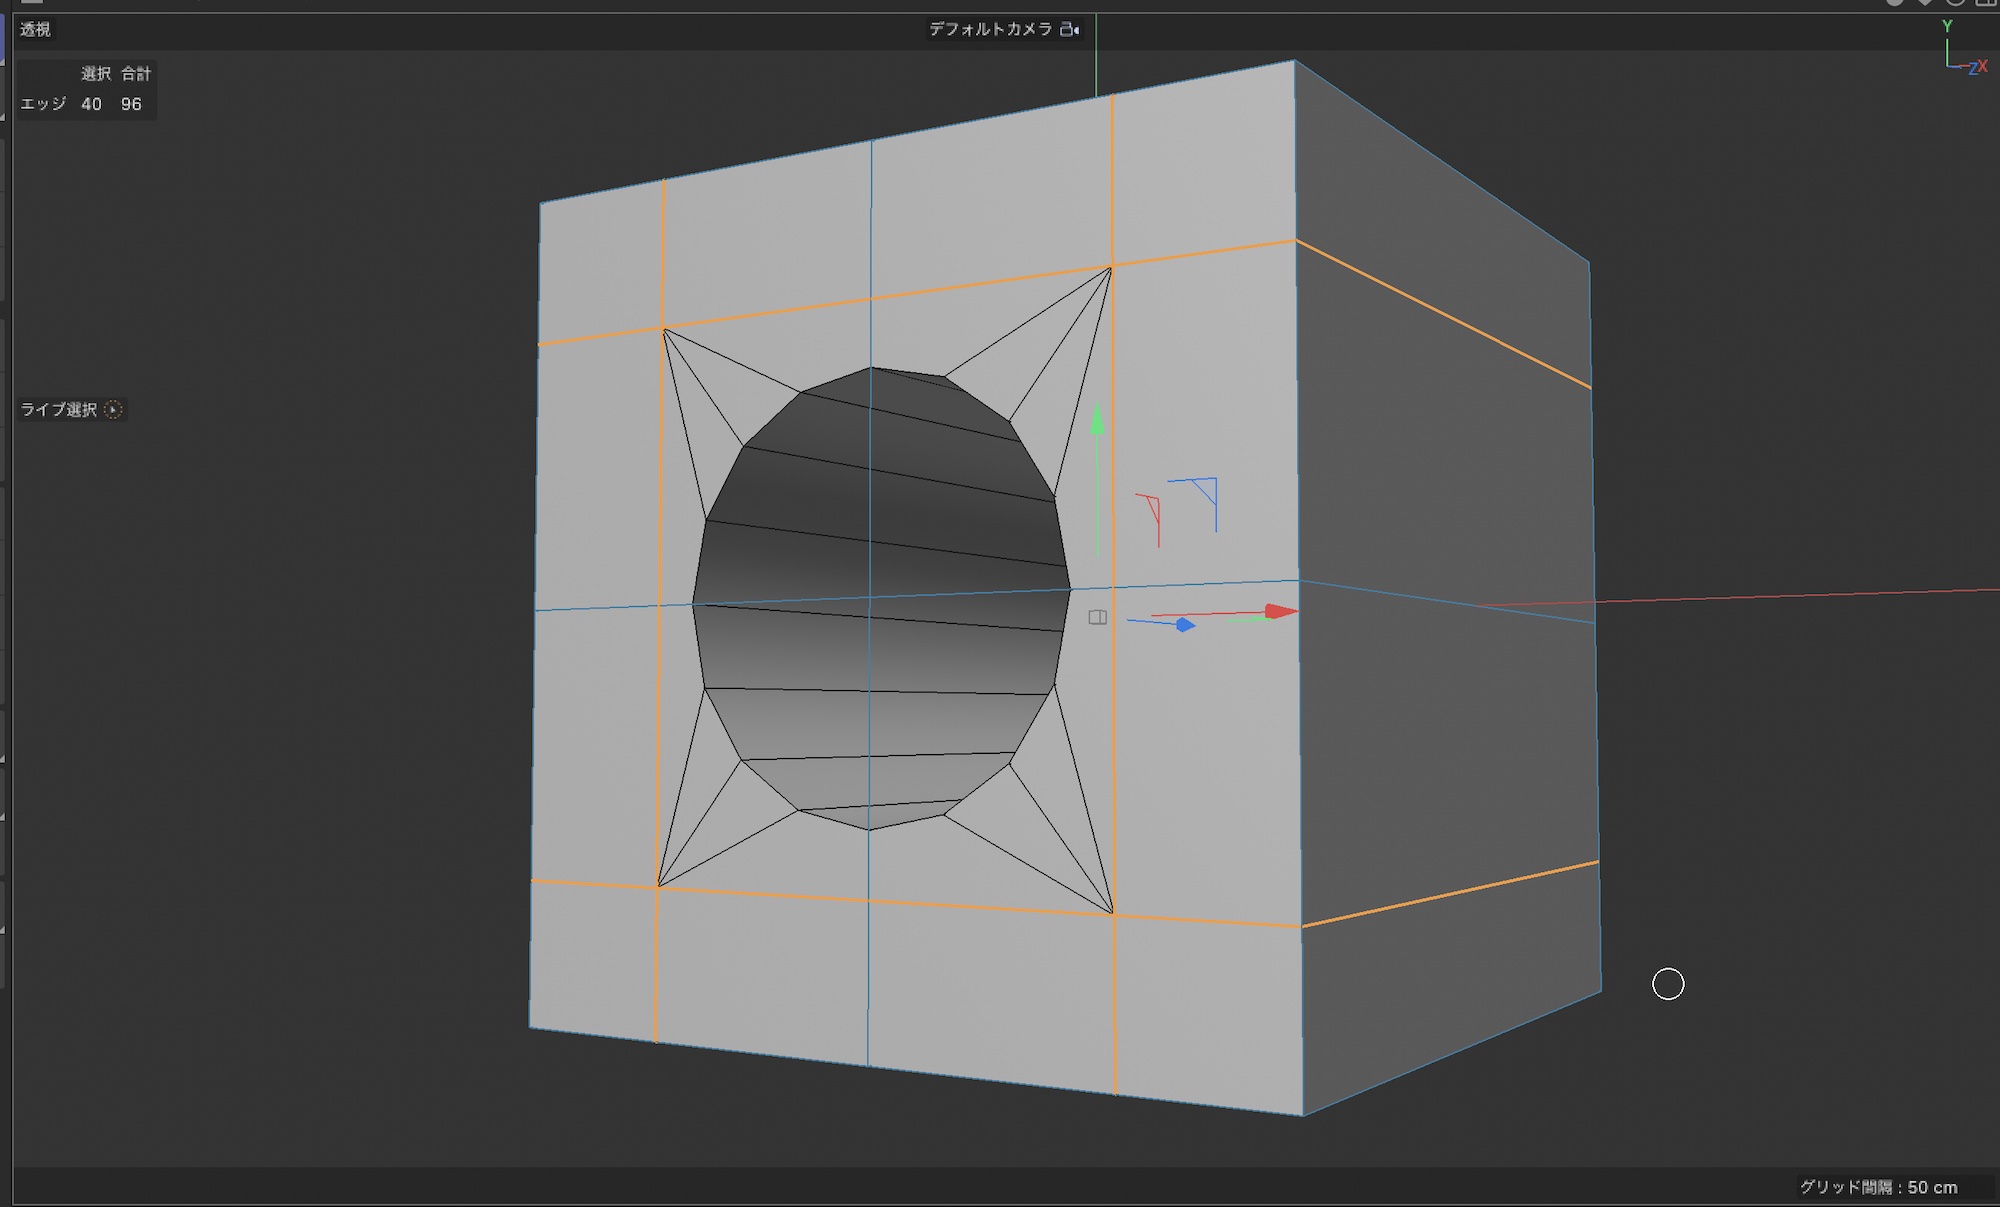
Task: Grab the green Y-axis arrow handle
Action: point(1097,420)
